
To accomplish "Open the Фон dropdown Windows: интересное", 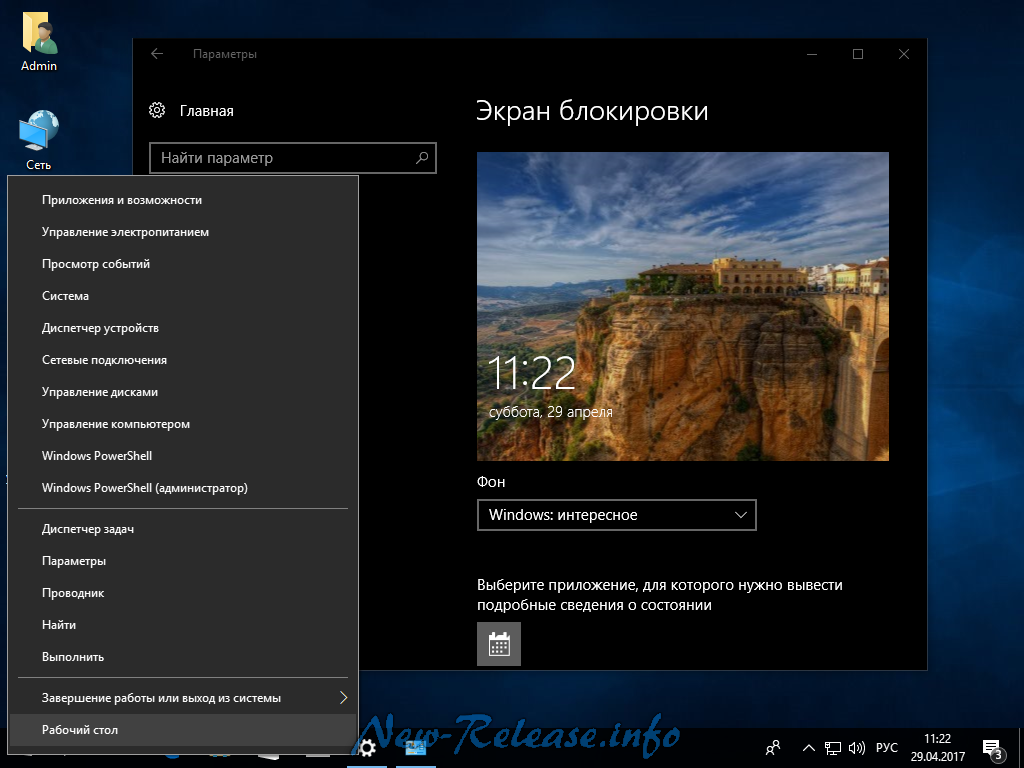I will tap(616, 515).
